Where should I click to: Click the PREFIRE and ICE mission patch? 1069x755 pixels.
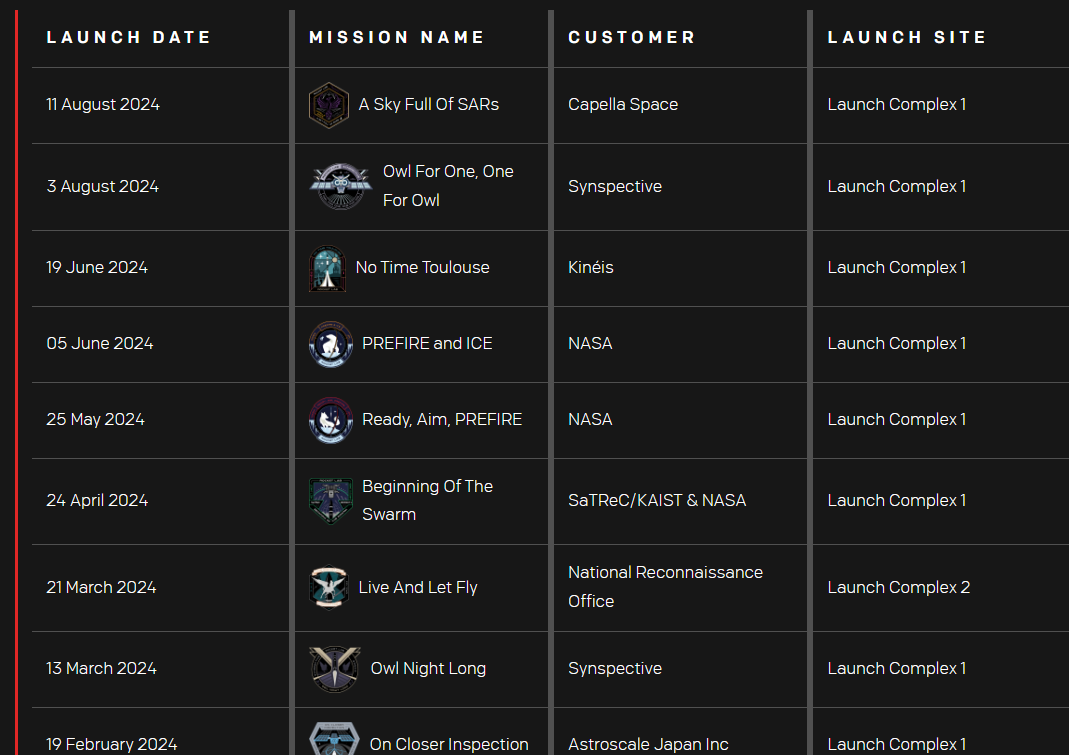pyautogui.click(x=331, y=344)
